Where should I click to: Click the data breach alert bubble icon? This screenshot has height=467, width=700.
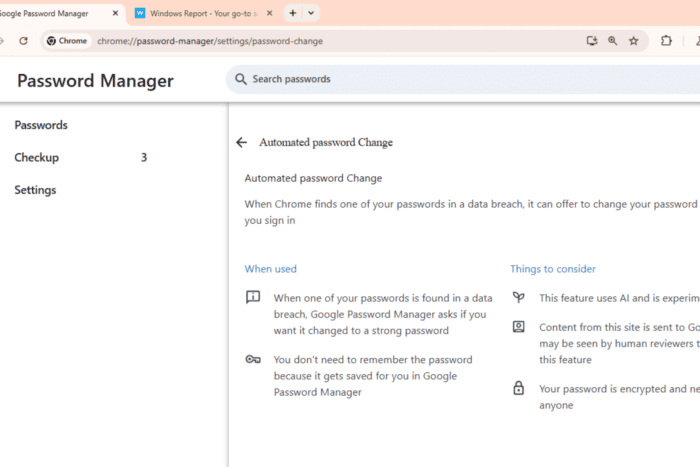point(253,297)
